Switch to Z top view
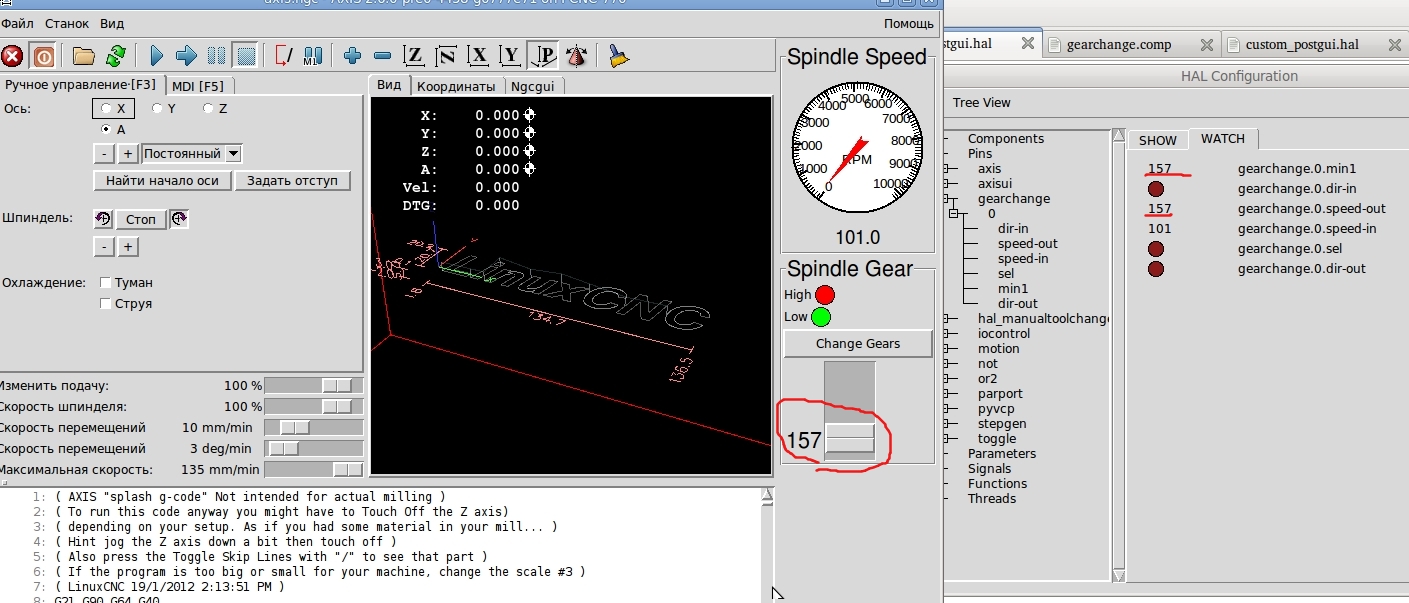 414,56
